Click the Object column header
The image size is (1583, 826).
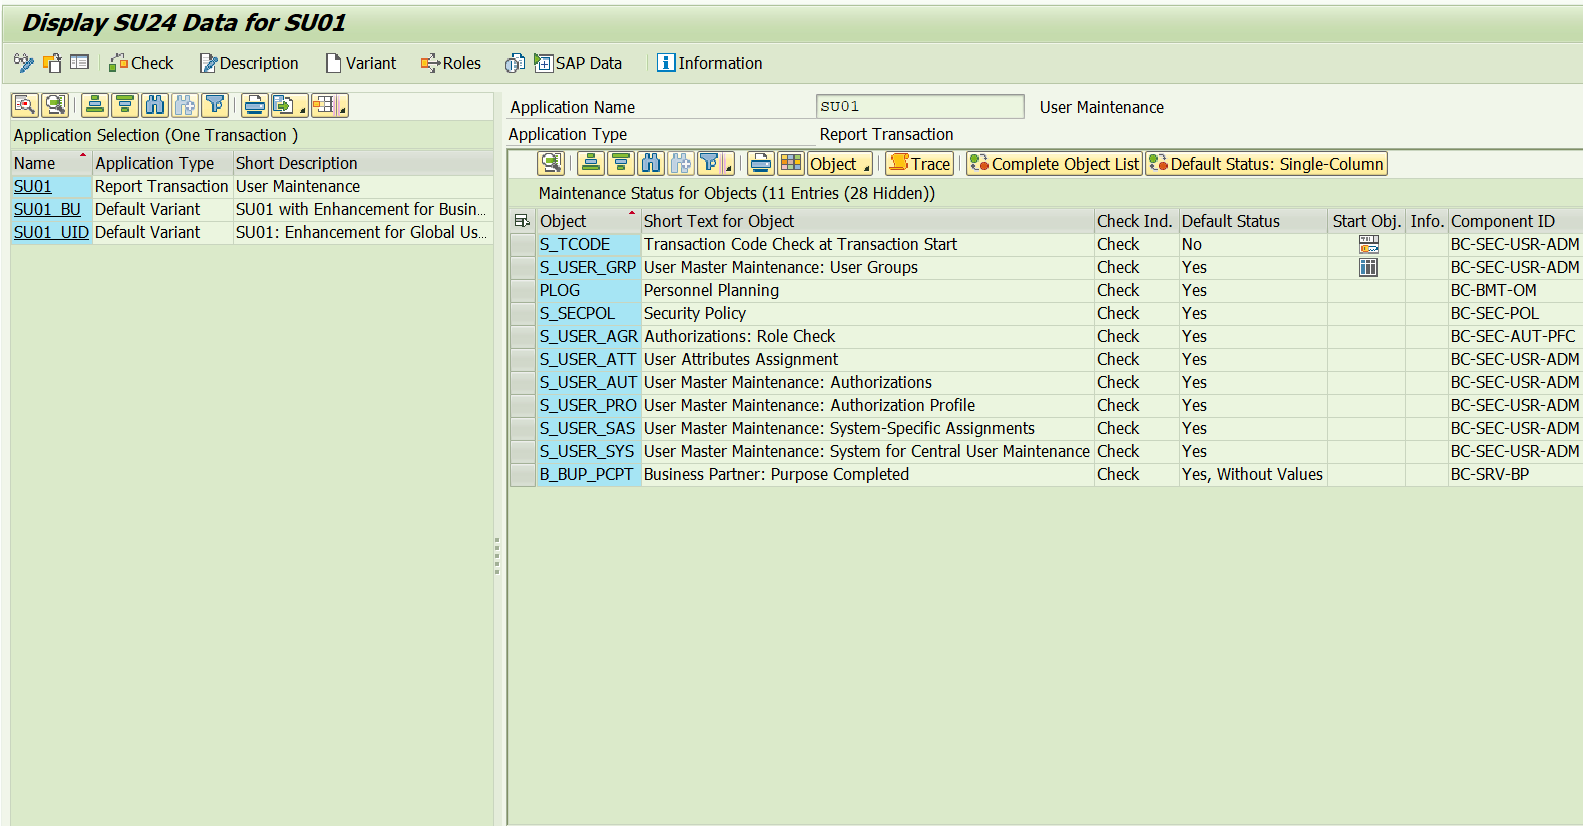(589, 221)
